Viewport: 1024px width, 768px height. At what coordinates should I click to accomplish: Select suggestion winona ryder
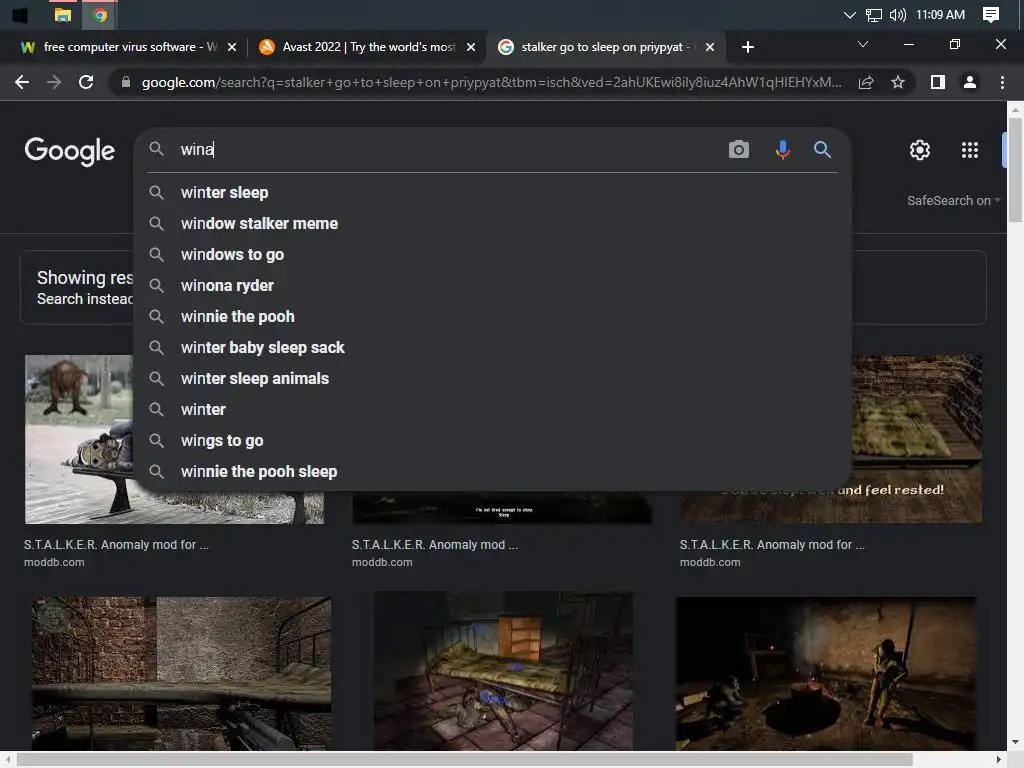click(492, 285)
